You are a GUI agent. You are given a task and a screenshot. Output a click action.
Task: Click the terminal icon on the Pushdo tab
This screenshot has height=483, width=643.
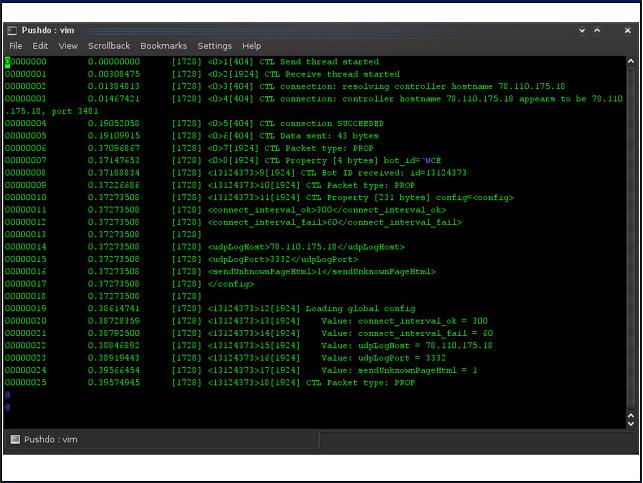15,439
